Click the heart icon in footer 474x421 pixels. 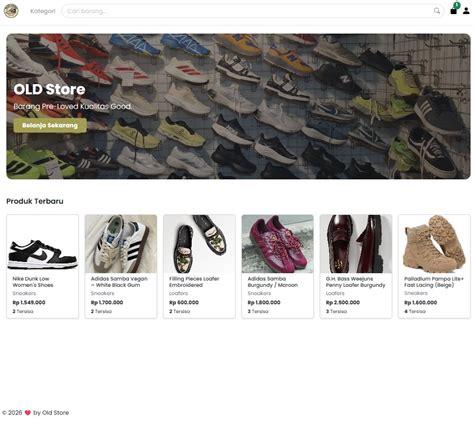[x=28, y=413]
